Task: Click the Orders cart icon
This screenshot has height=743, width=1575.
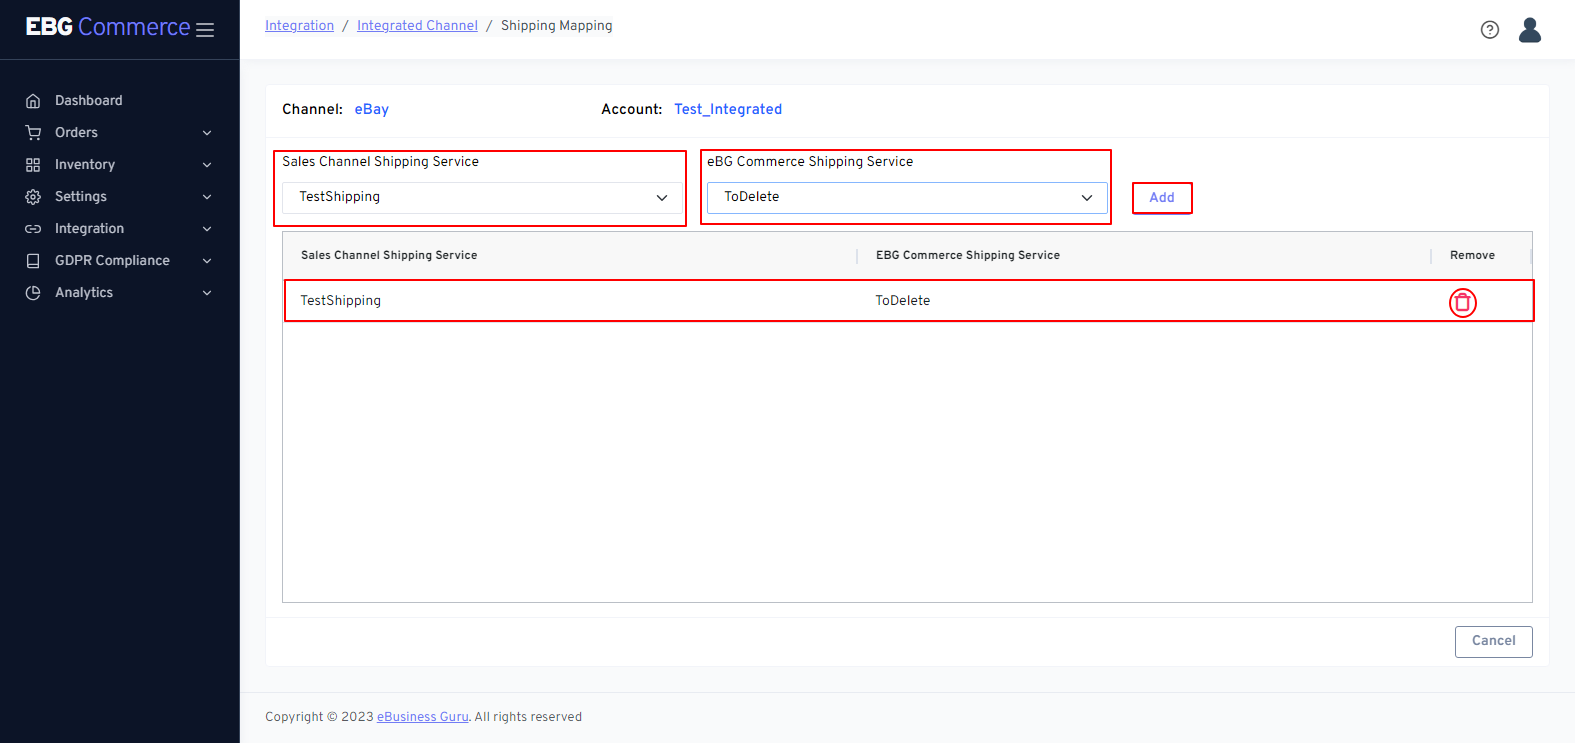Action: [x=33, y=133]
